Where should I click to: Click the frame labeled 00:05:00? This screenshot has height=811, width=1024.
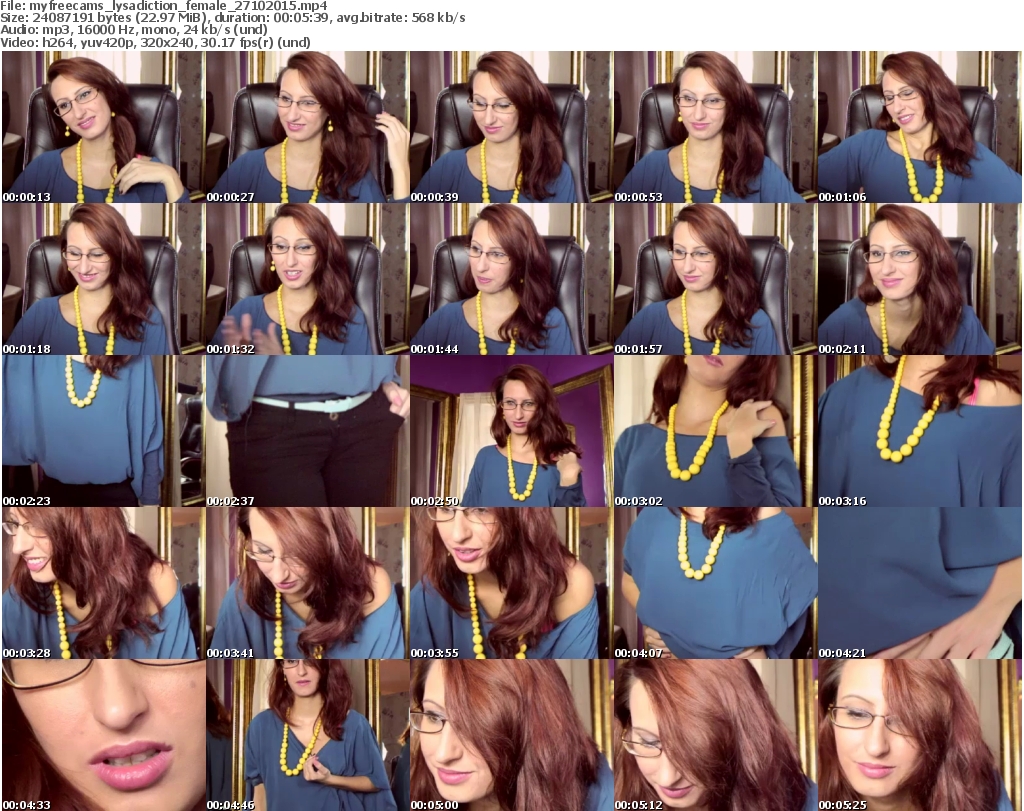click(511, 735)
